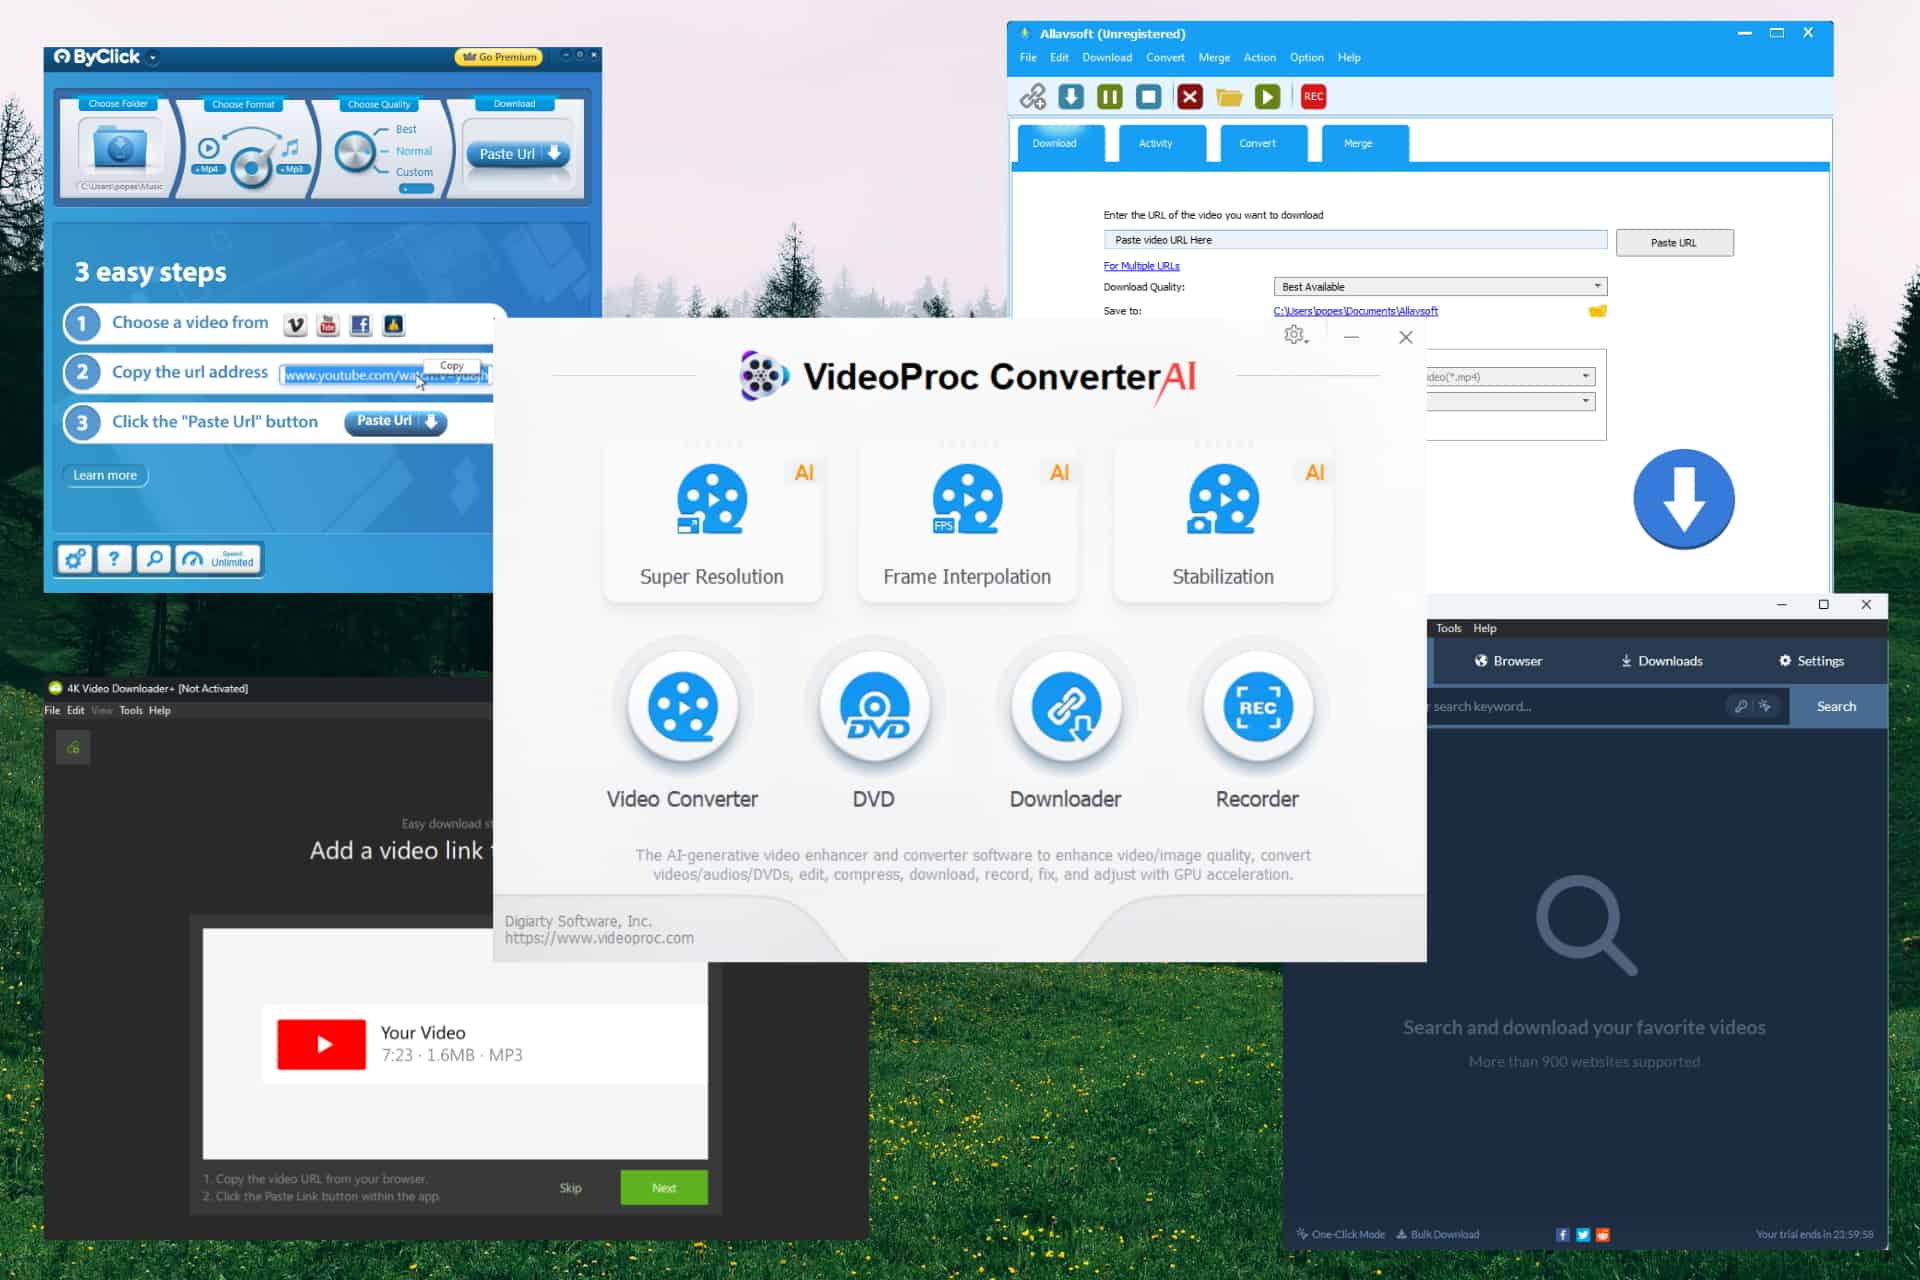
Task: Open Allavsoft Action menu
Action: tap(1260, 58)
